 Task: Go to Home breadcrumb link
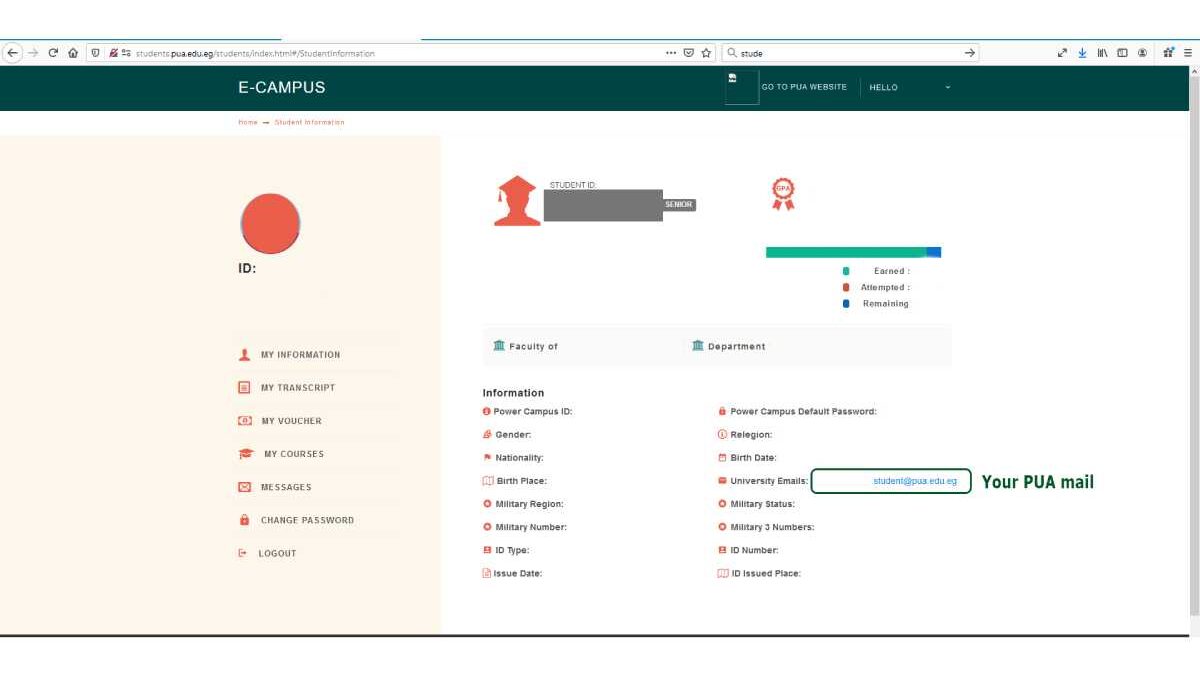click(x=247, y=122)
